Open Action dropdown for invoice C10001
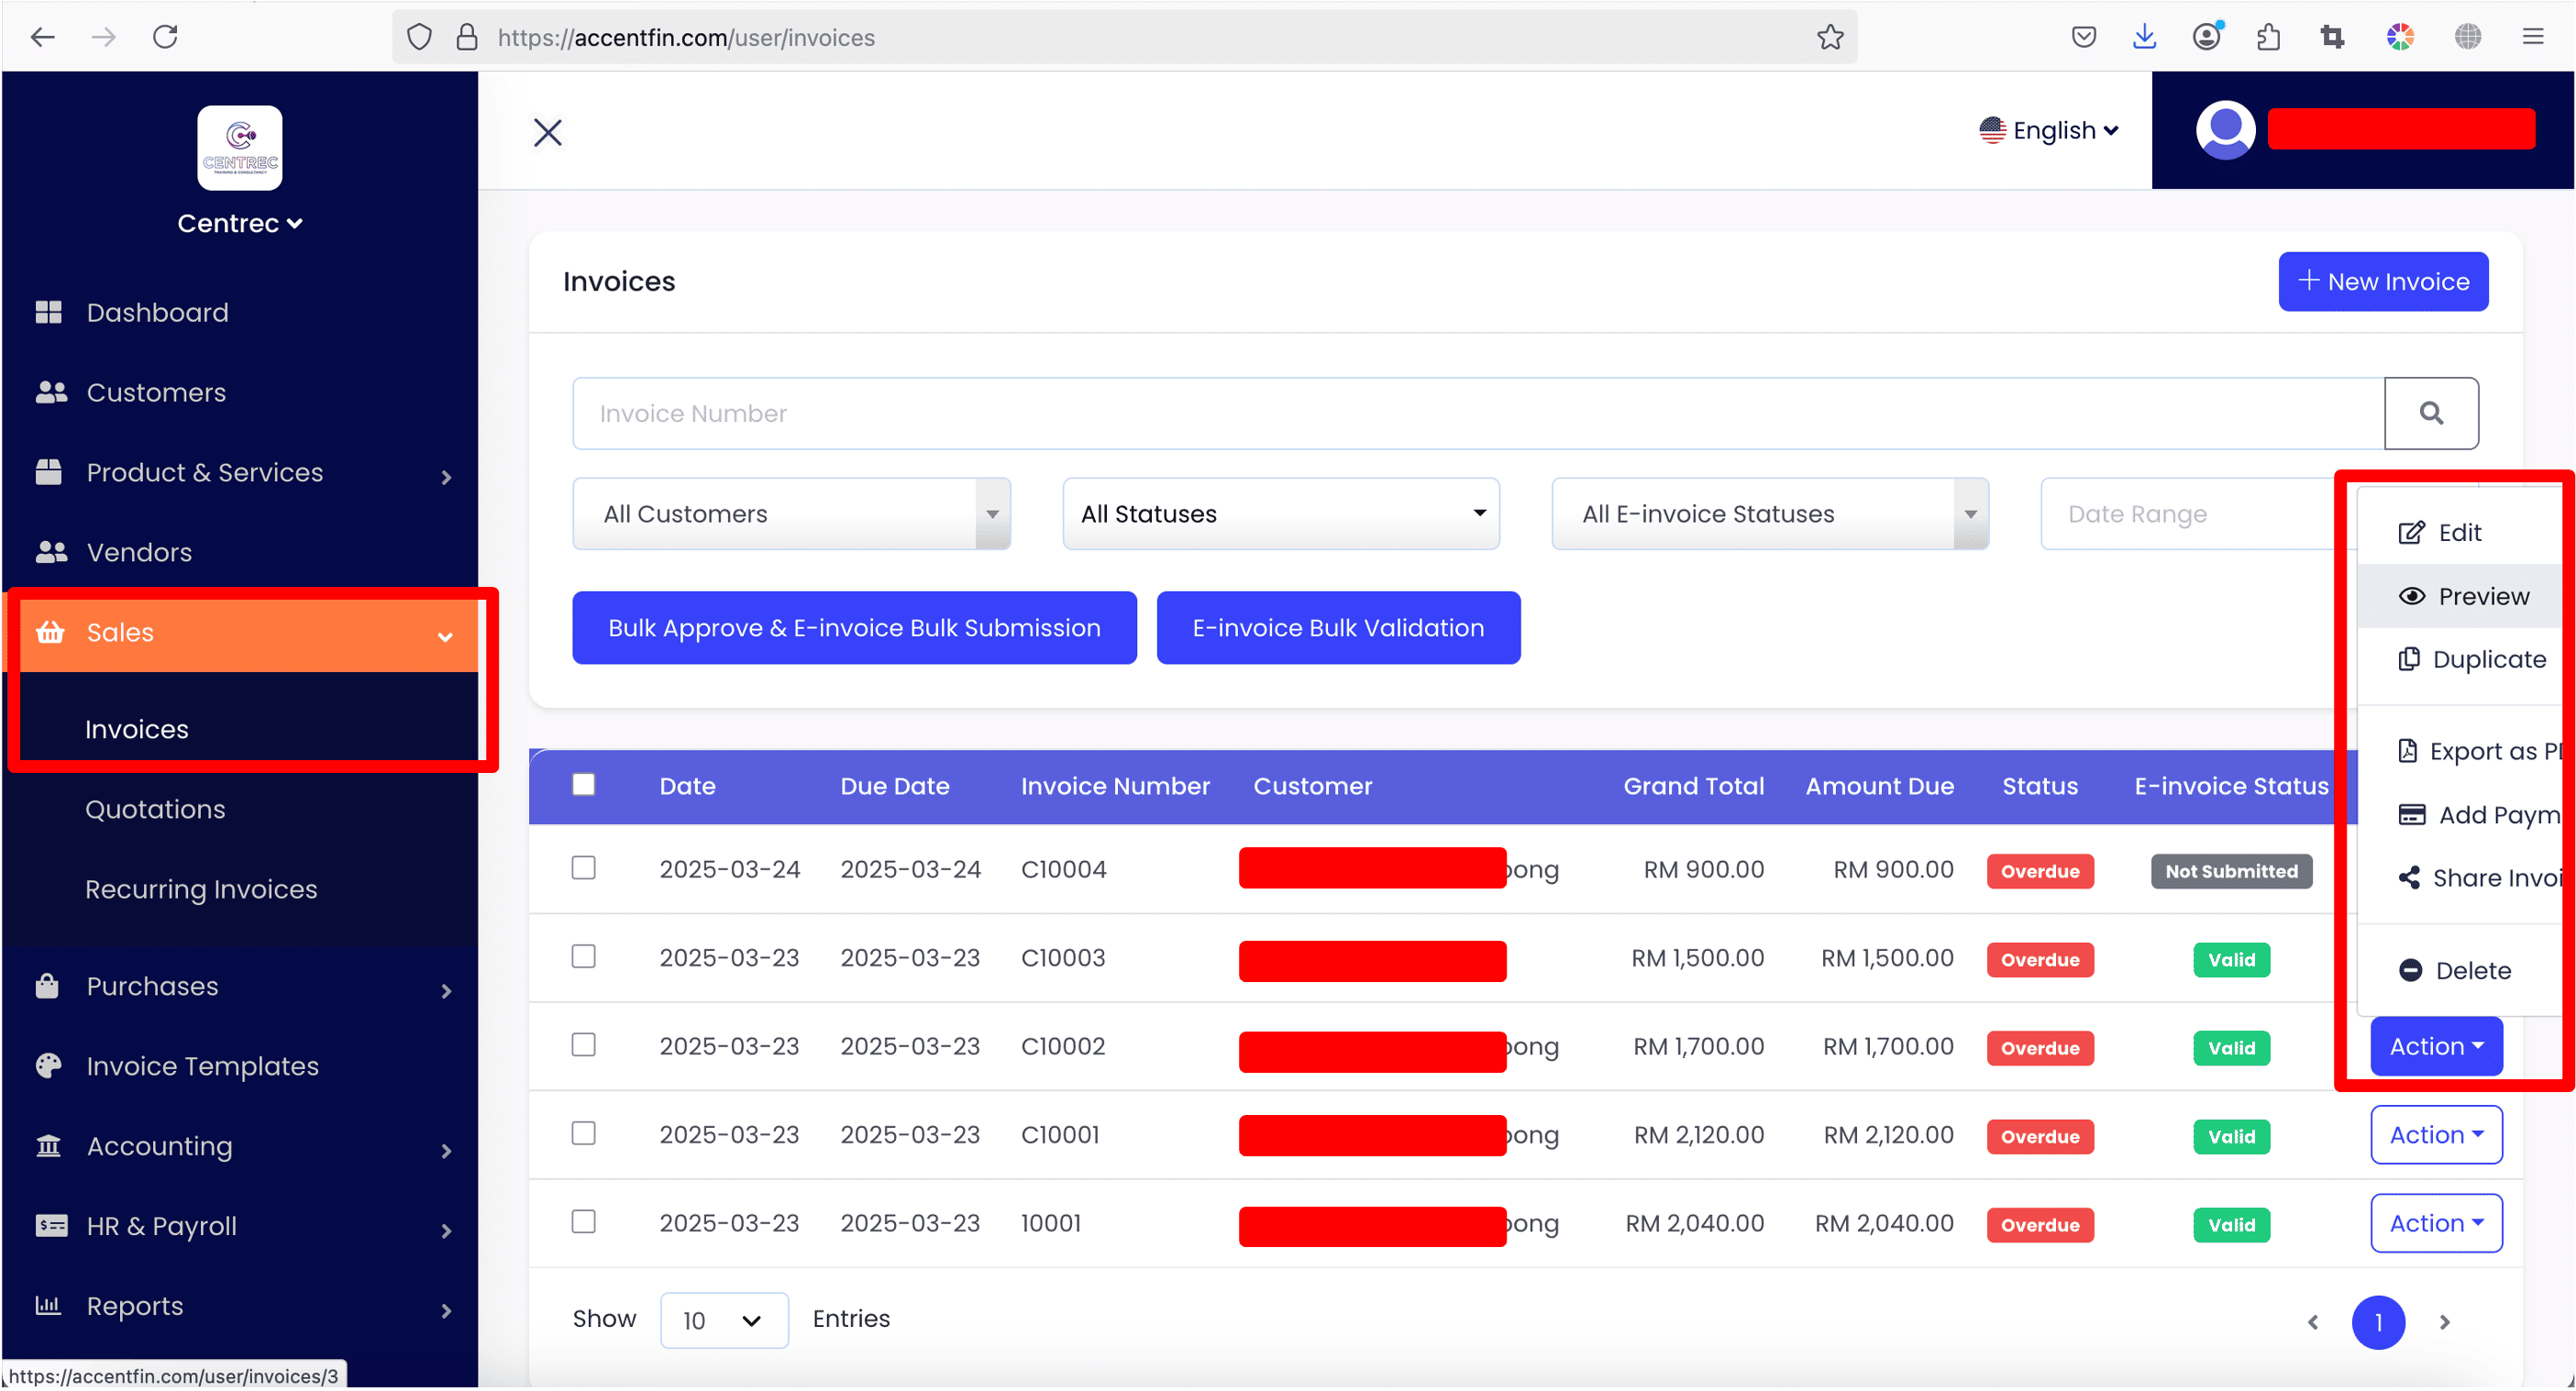 click(2435, 1135)
